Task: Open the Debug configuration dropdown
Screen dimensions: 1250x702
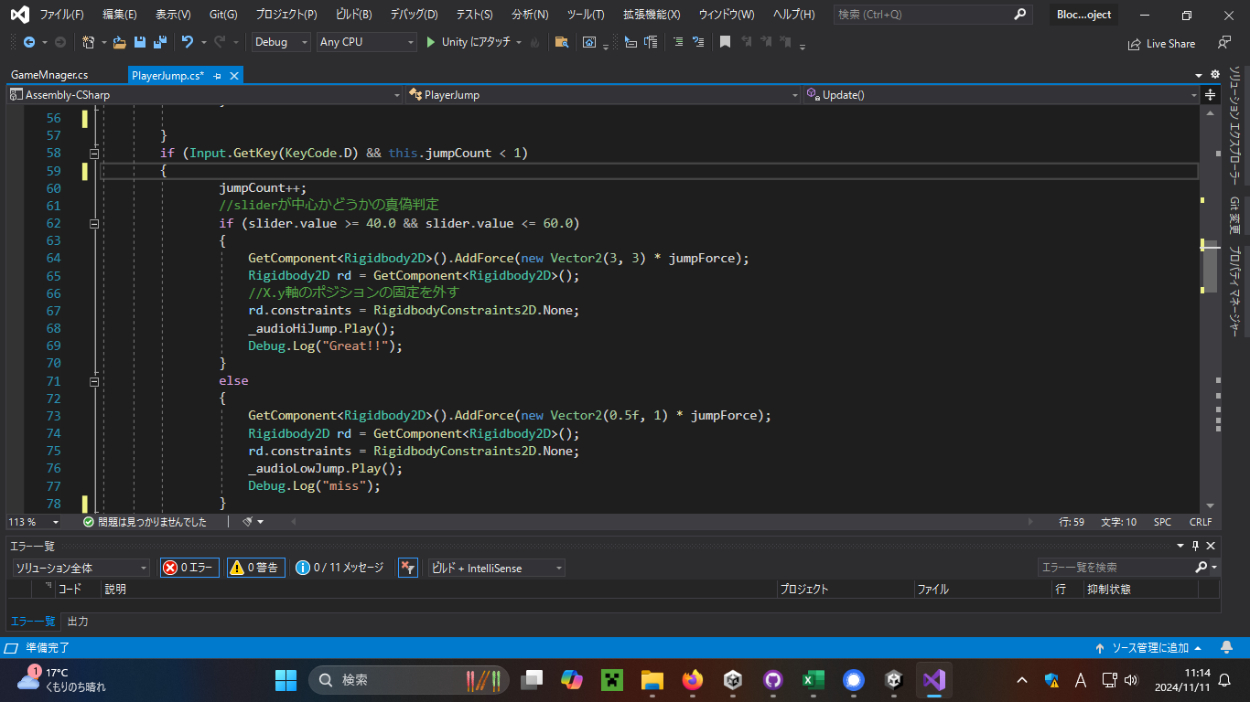Action: click(281, 42)
